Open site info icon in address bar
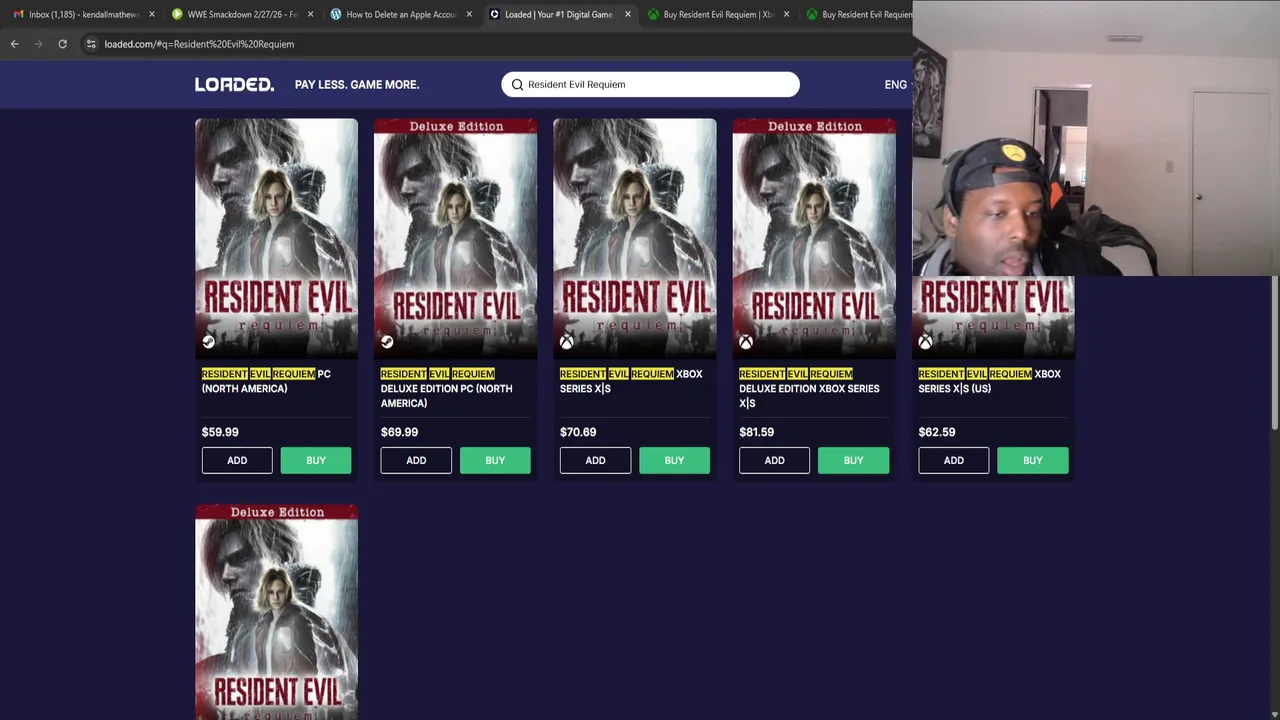Screen dimensions: 1280x720 point(91,44)
